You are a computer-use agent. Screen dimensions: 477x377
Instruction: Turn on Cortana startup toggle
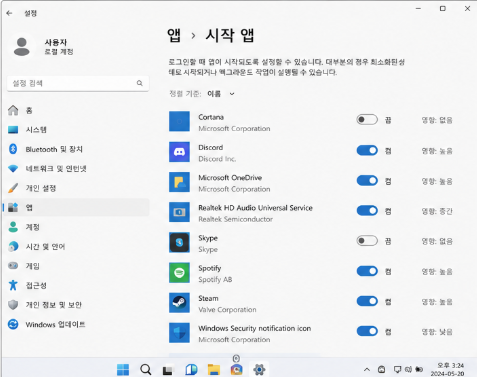coord(367,120)
